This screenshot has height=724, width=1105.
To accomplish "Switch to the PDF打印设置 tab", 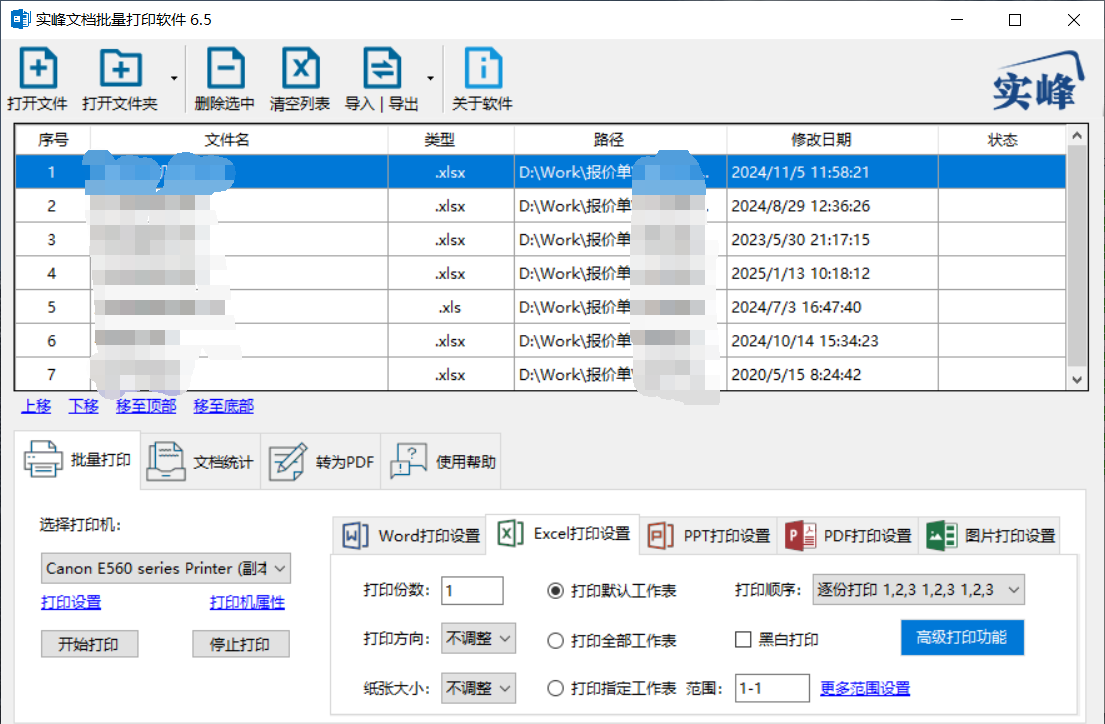I will 848,536.
